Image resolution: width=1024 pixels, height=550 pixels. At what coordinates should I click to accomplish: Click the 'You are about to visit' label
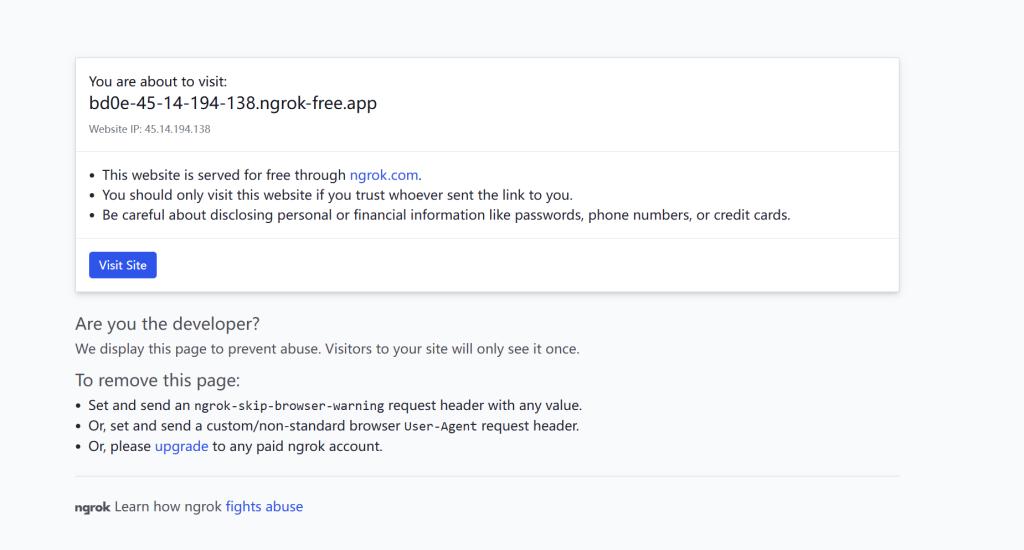(x=157, y=81)
